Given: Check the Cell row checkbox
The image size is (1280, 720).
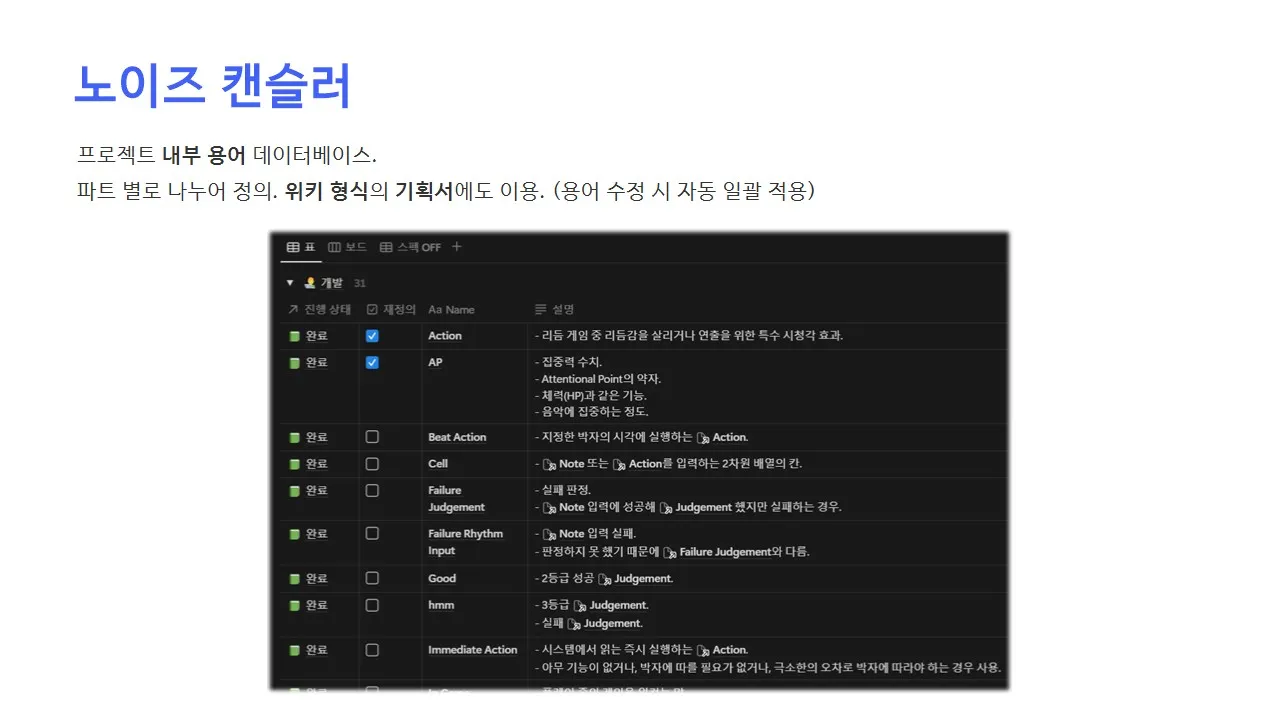Looking at the screenshot, I should [x=372, y=464].
